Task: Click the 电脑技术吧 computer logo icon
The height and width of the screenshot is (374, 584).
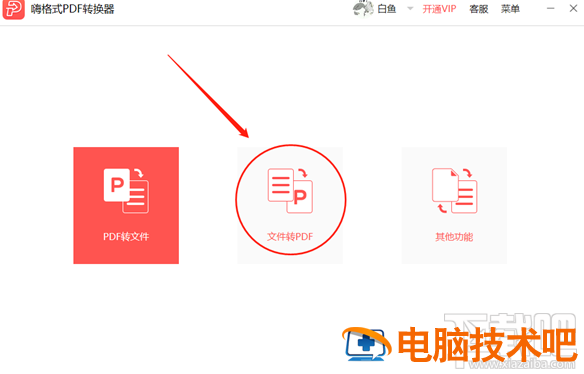Action: pos(366,344)
